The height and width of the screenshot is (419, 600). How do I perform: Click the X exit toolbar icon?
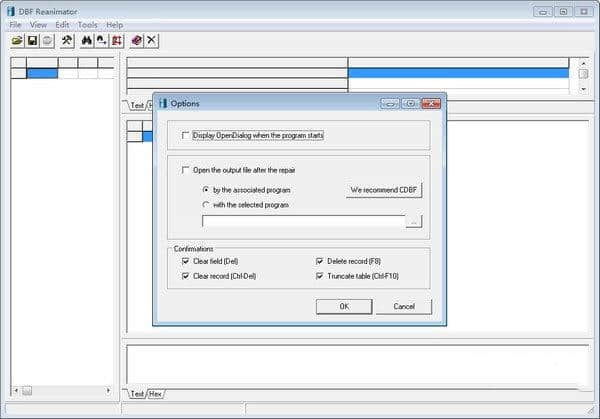[x=152, y=41]
